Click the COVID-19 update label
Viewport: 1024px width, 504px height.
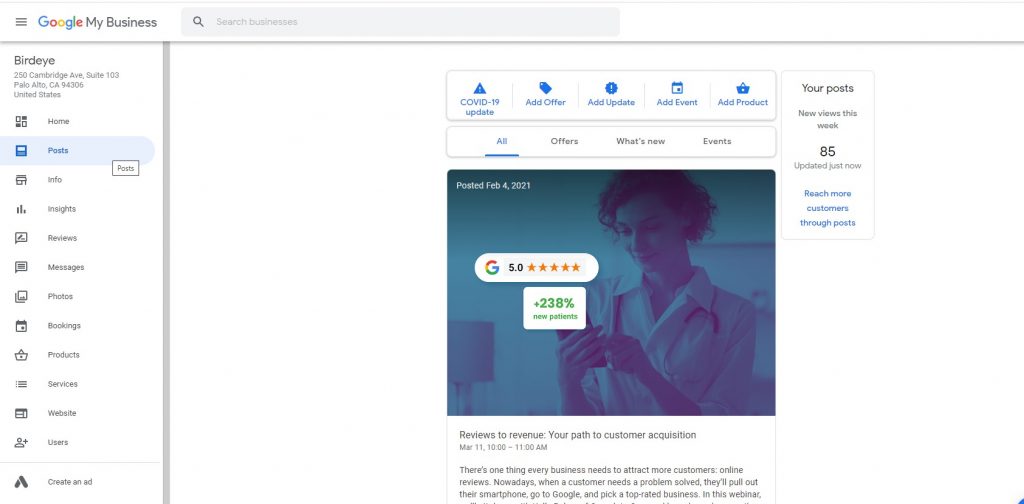[x=479, y=107]
